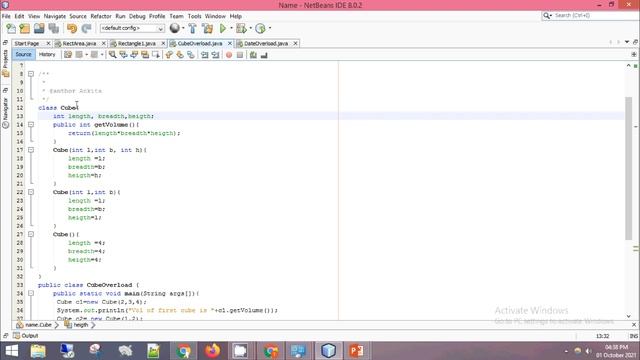Viewport: 640px width, 360px height.
Task: Click the Undo arrow icon
Action: [72, 28]
